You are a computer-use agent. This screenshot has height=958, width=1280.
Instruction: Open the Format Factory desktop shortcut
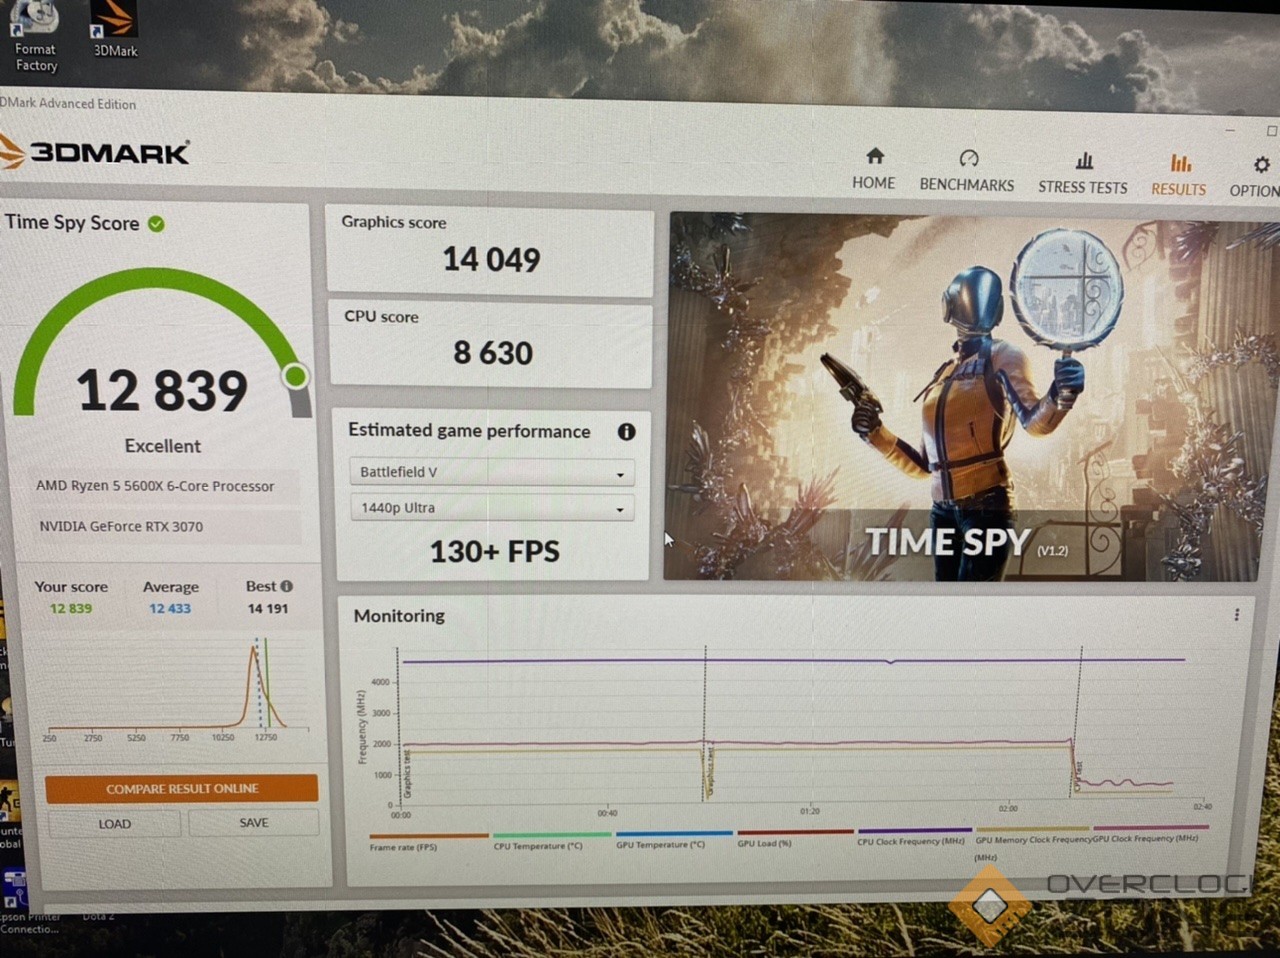coord(34,38)
